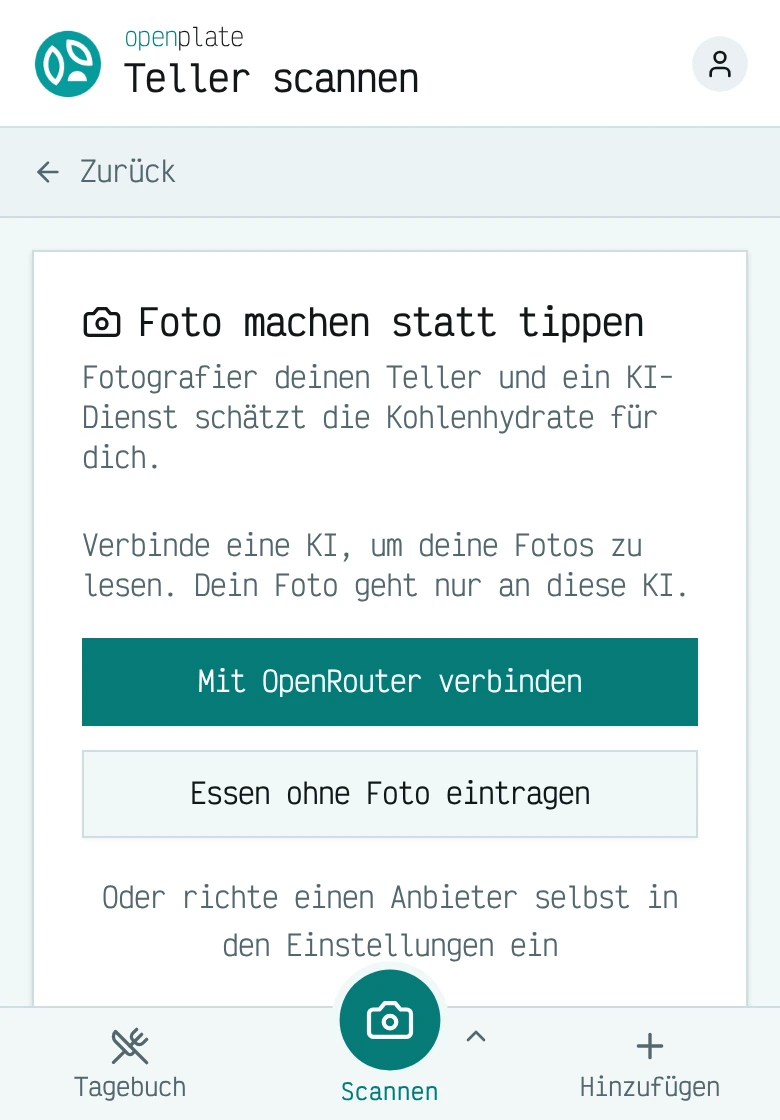This screenshot has height=1120, width=780.
Task: Expand scan options with the chevron
Action: tap(476, 1036)
